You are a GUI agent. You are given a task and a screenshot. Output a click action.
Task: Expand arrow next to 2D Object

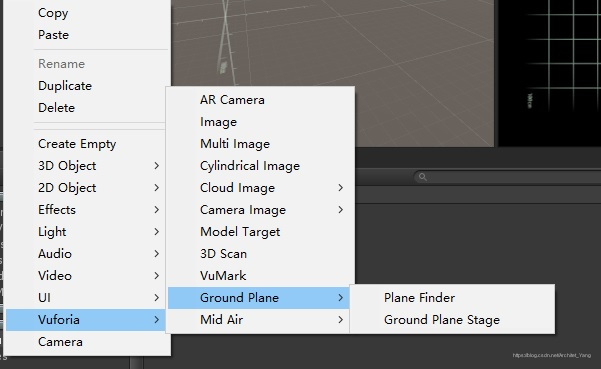pyautogui.click(x=156, y=188)
